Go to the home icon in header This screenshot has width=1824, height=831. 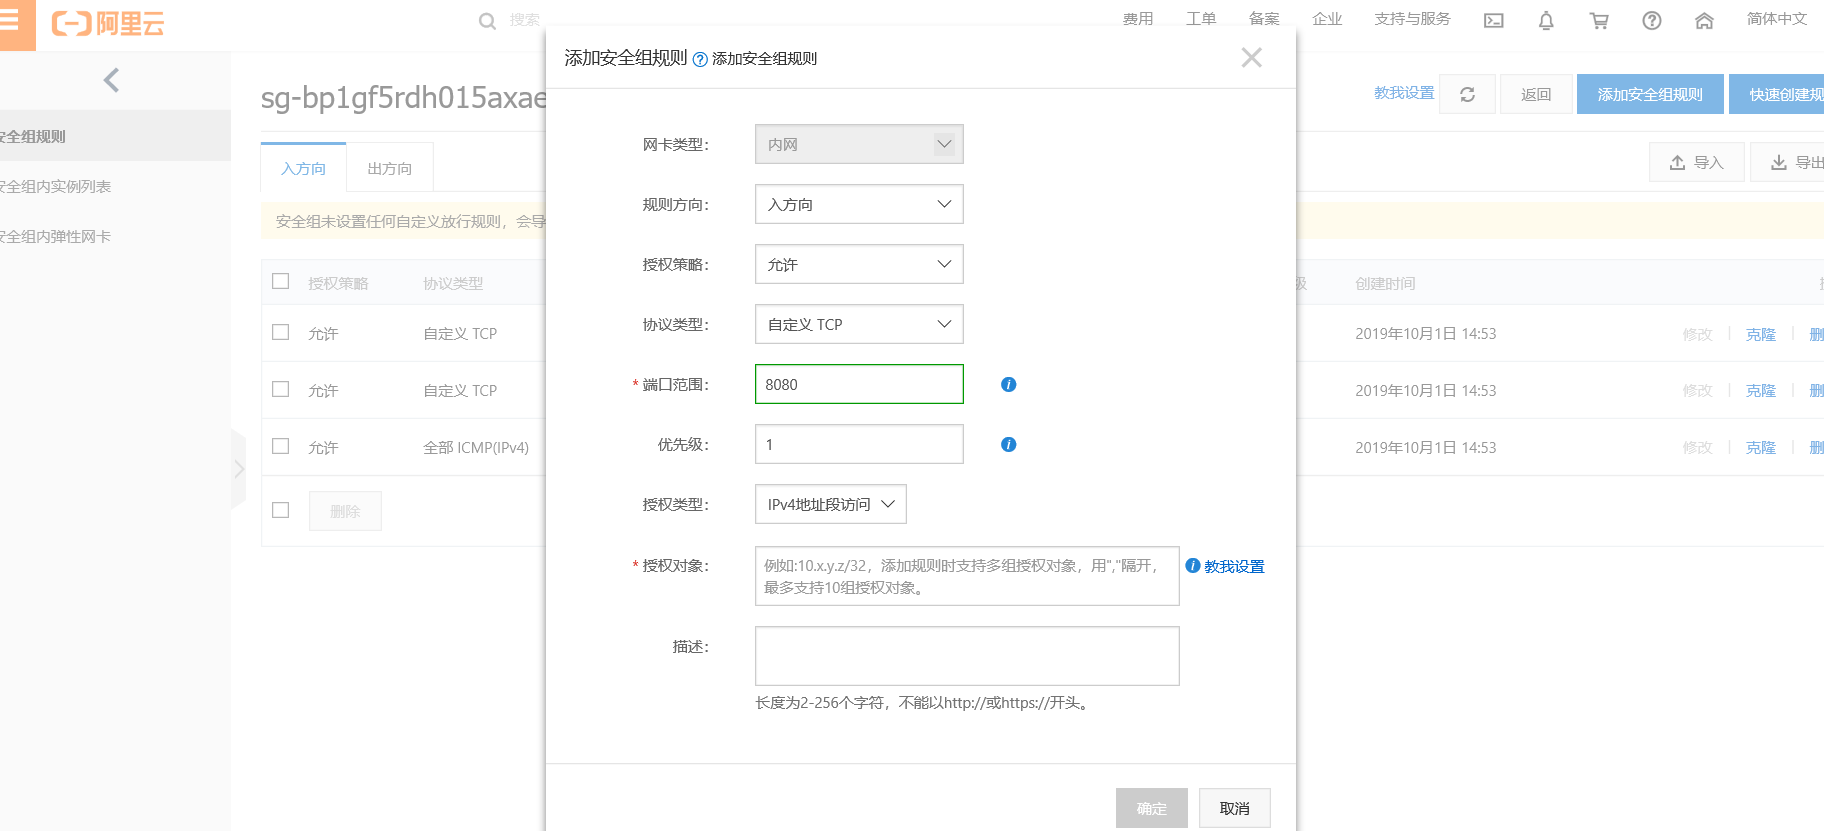pyautogui.click(x=1704, y=20)
